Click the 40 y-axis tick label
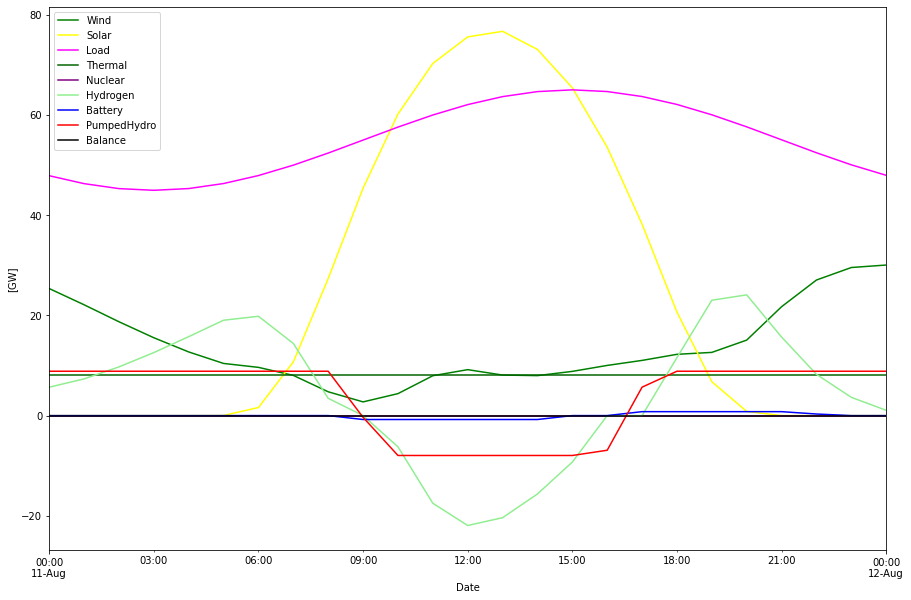The image size is (911, 600). click(36, 215)
